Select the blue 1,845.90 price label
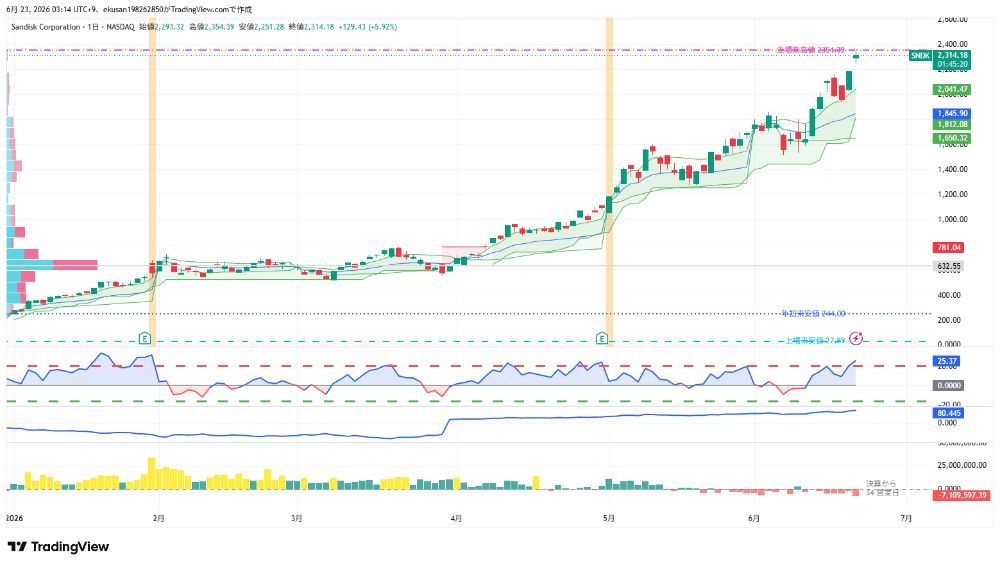The height and width of the screenshot is (566, 1000). (952, 114)
